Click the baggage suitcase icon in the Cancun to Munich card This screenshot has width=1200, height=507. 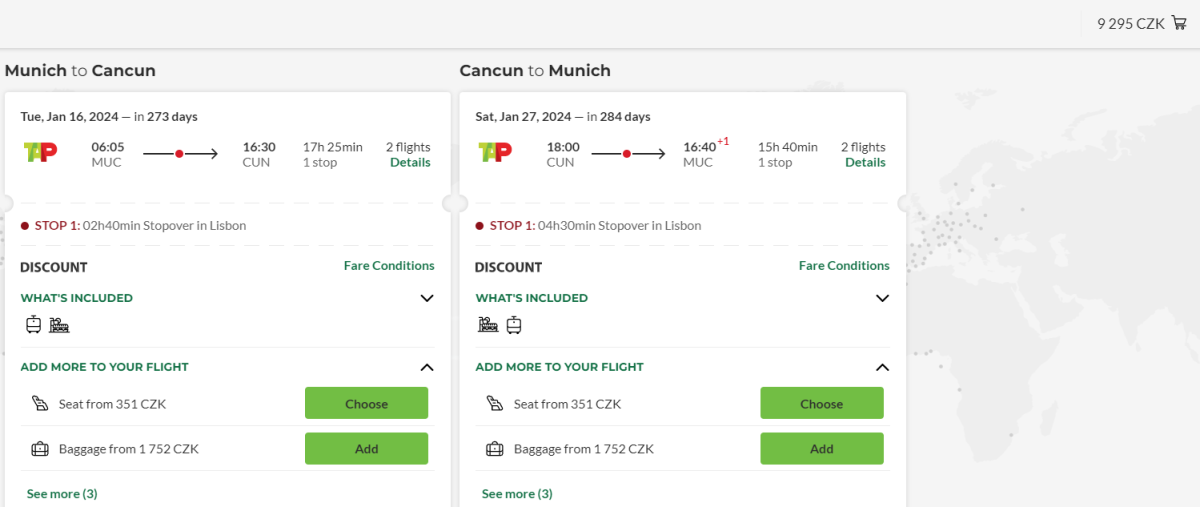494,449
